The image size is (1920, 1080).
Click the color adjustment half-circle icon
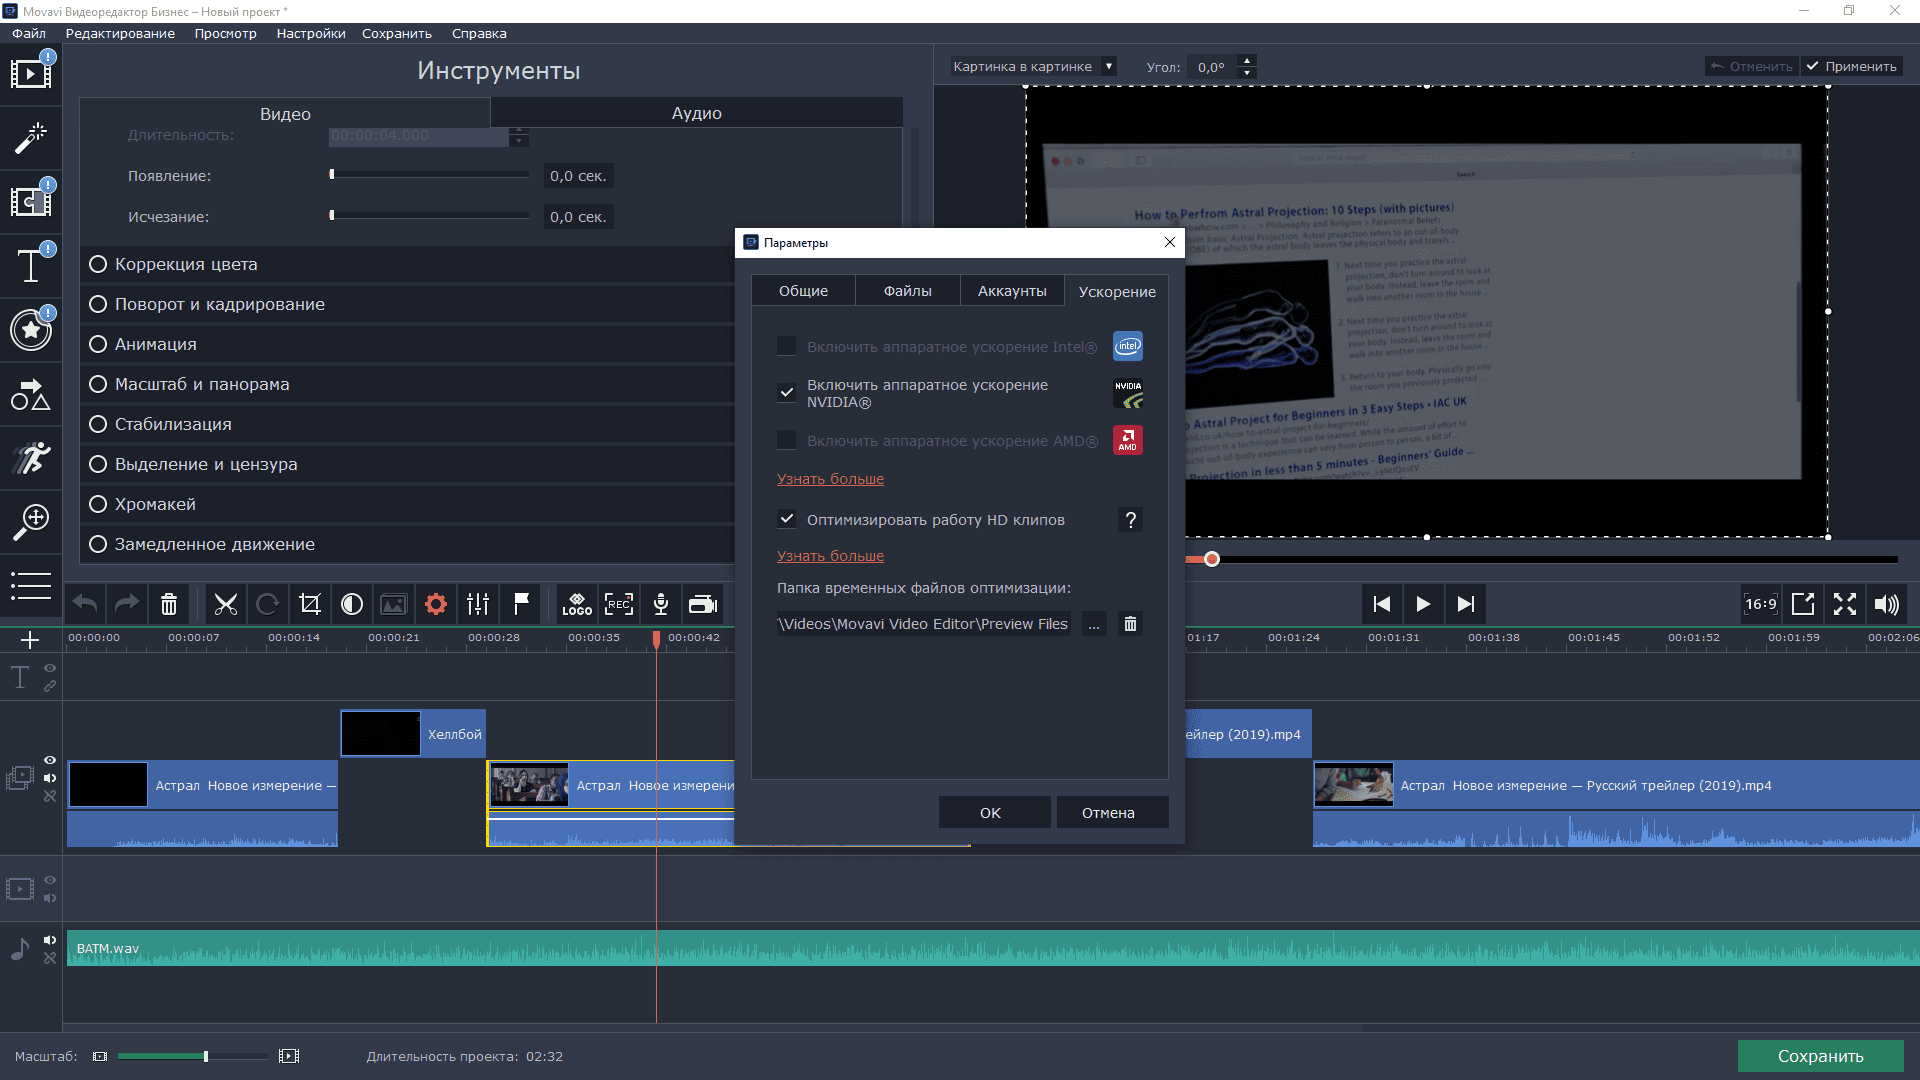tap(352, 604)
